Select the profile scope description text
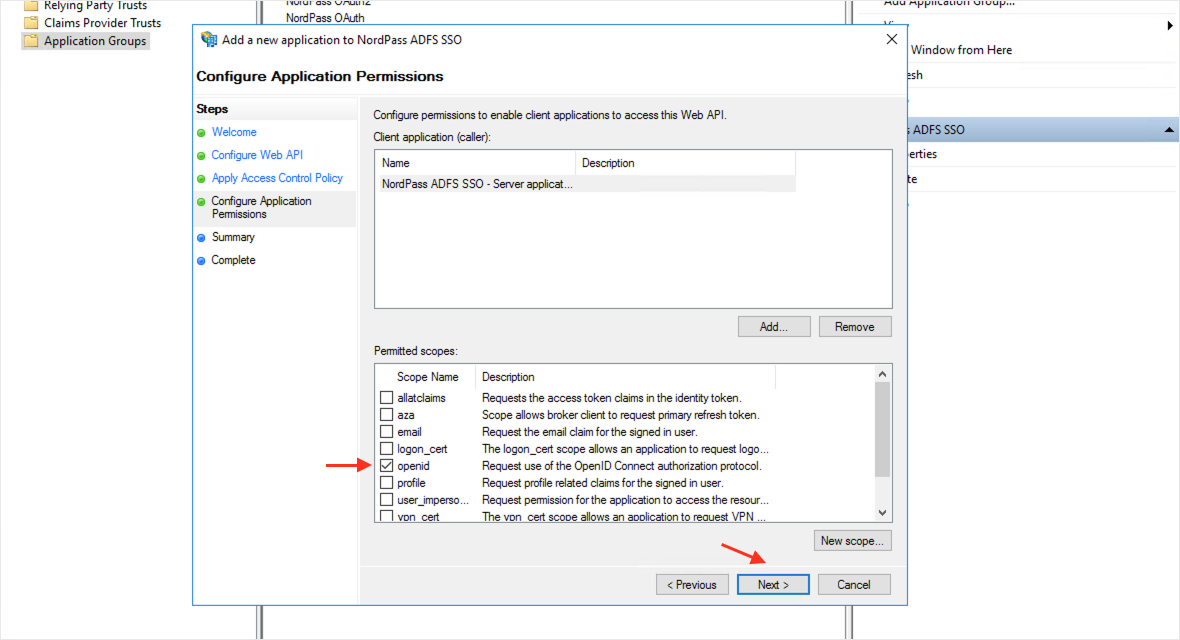This screenshot has width=1180, height=640. pyautogui.click(x=602, y=483)
